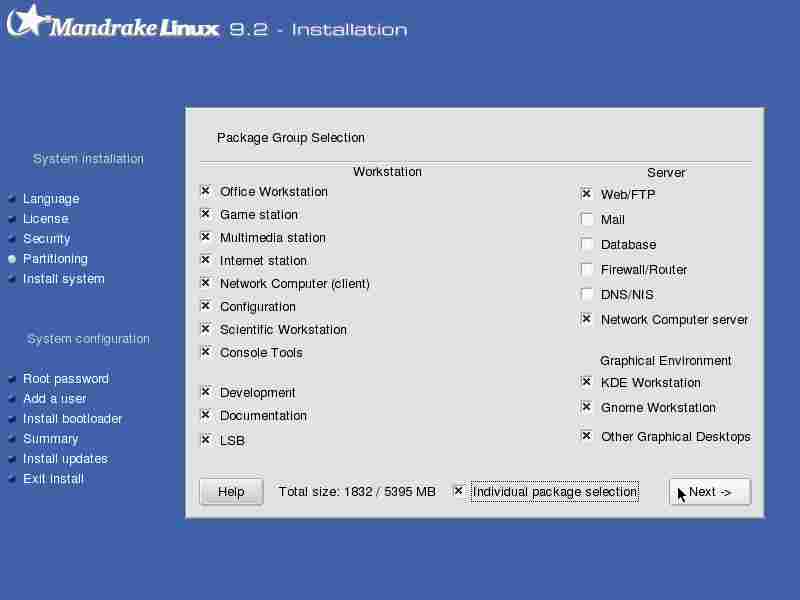Uncheck the Office Workstation checkbox
The width and height of the screenshot is (800, 600).
[x=206, y=191]
